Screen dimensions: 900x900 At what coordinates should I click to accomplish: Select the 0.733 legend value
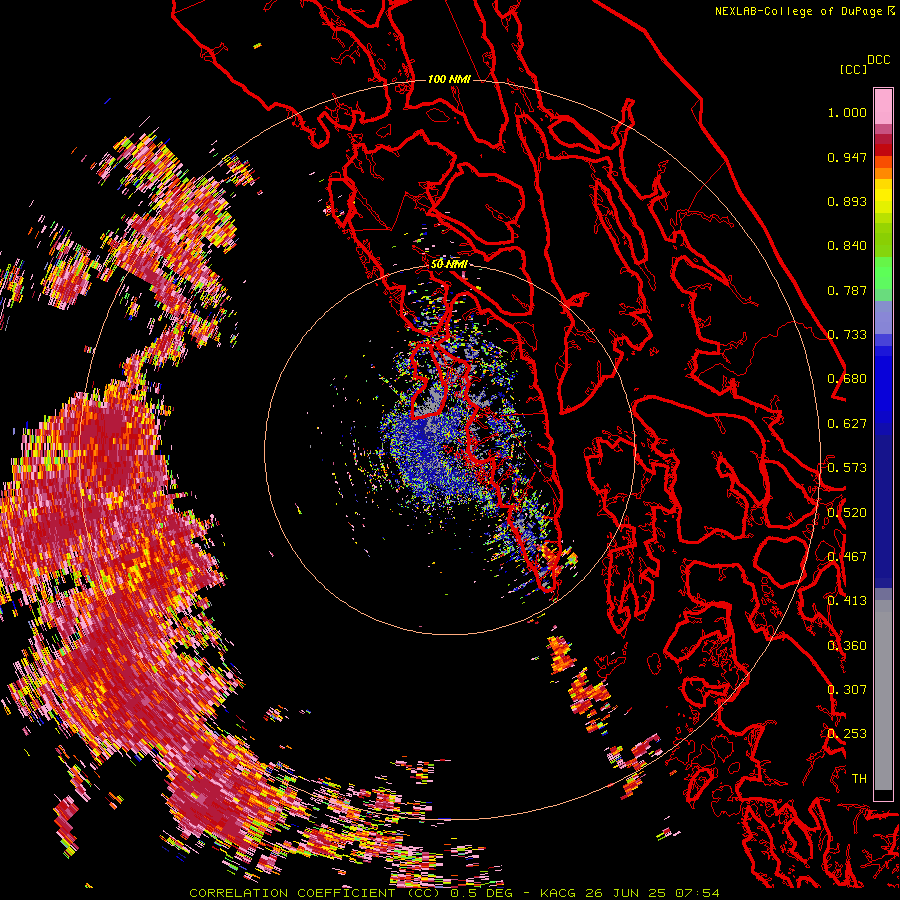(847, 335)
